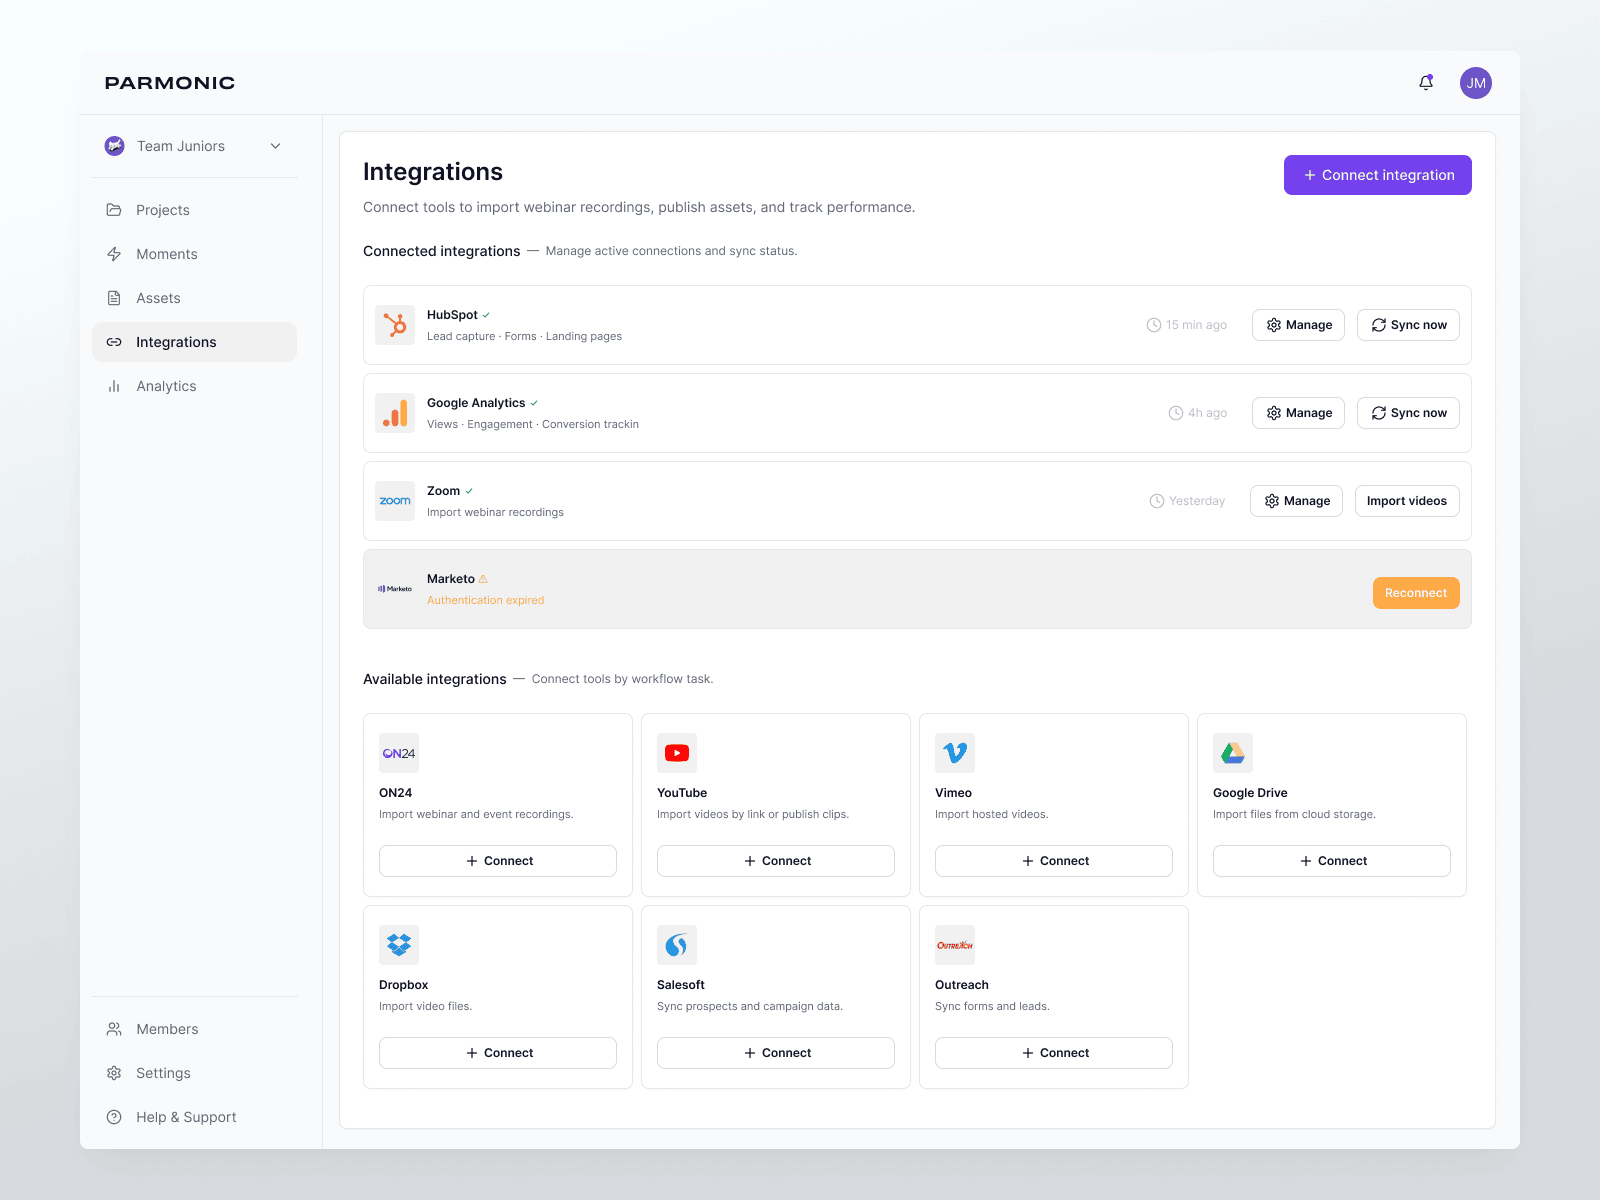Open the notifications bell
Image resolution: width=1600 pixels, height=1200 pixels.
click(1426, 83)
